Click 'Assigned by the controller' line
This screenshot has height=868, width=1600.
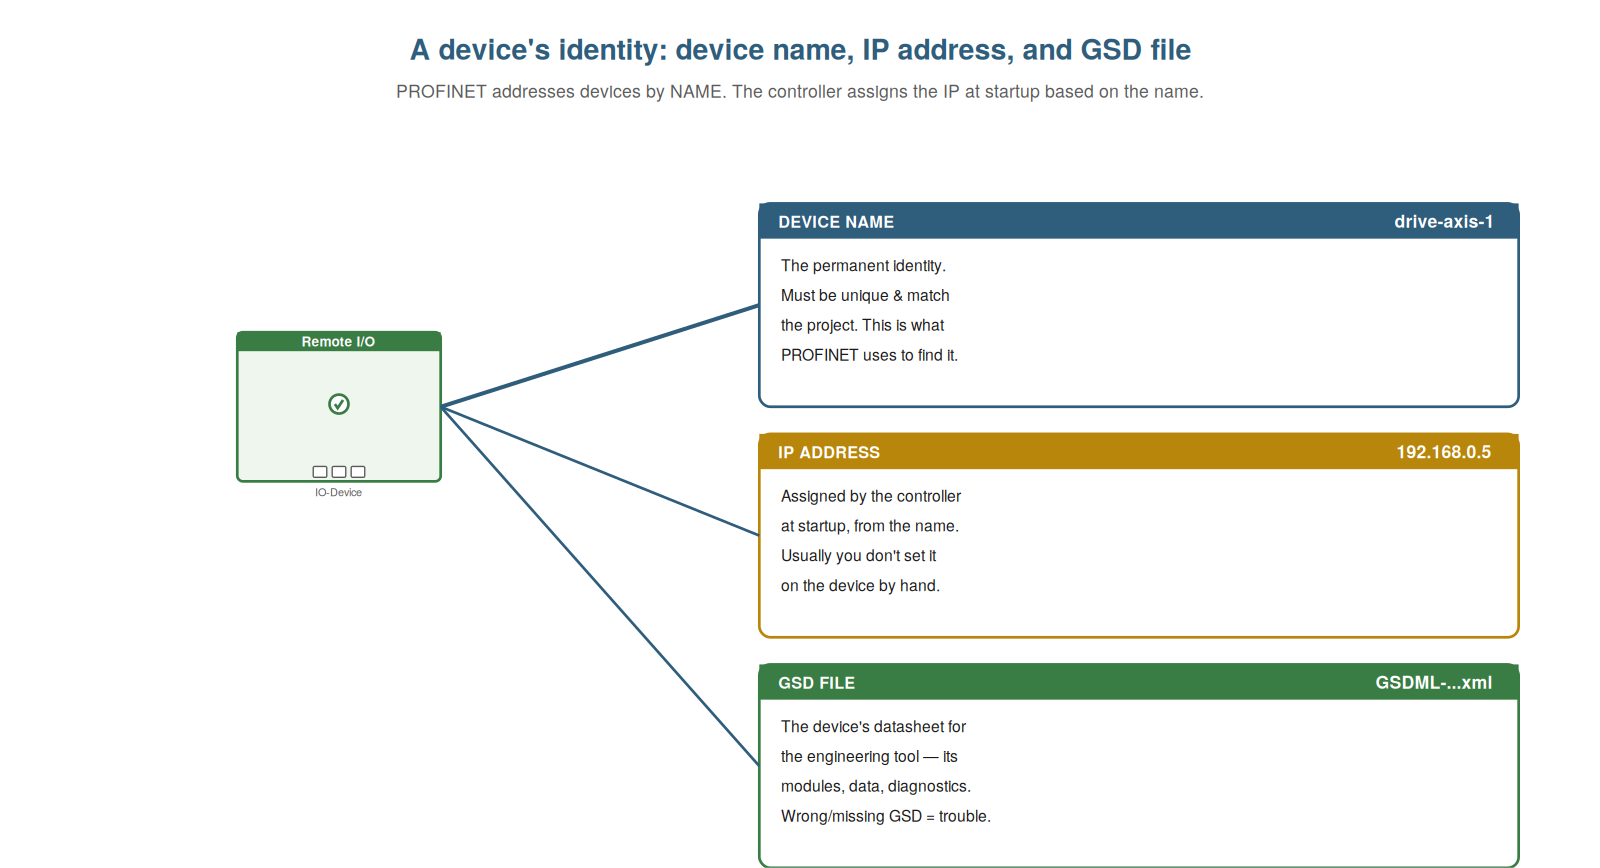click(871, 497)
